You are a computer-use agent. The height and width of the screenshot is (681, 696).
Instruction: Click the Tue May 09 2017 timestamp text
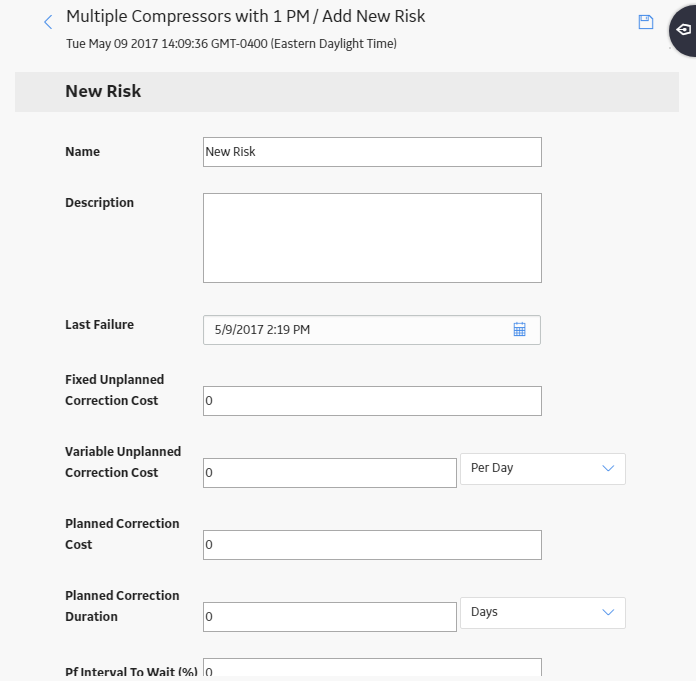pos(231,44)
